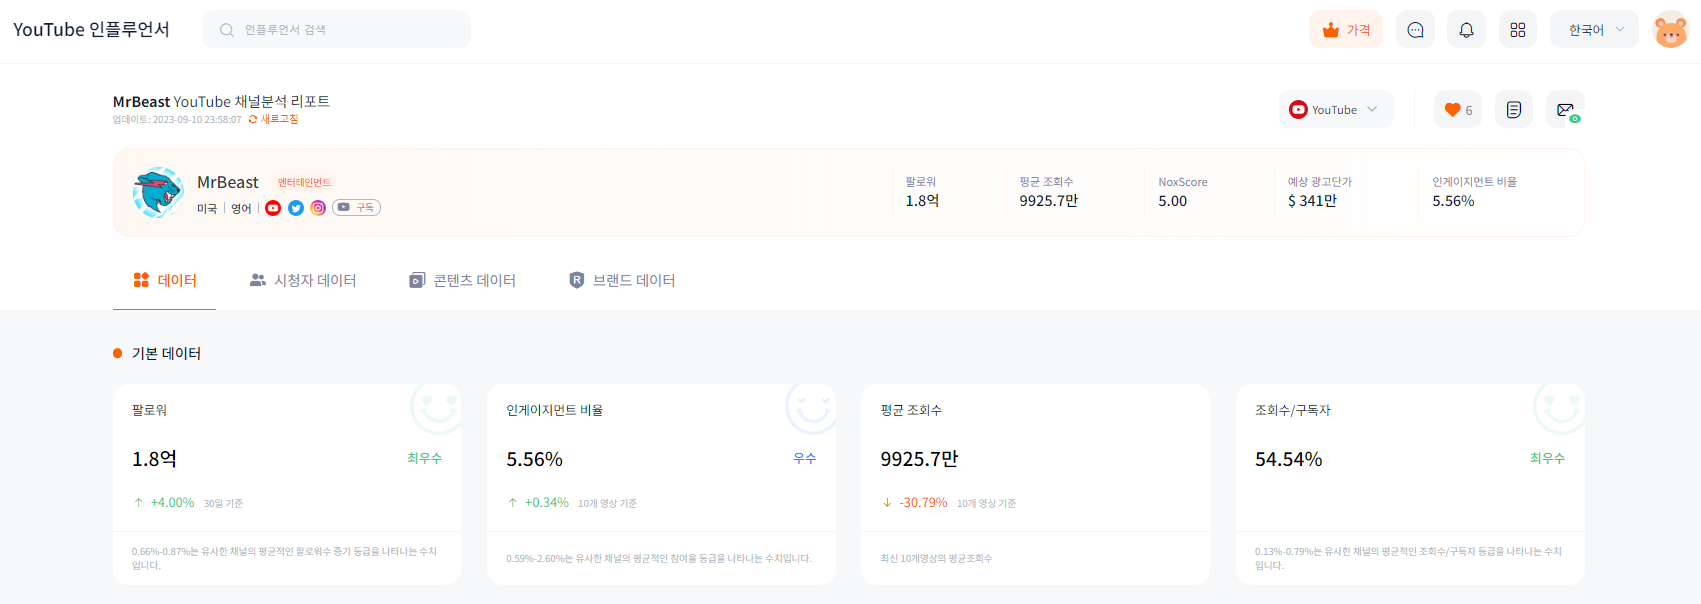Click the 우수 rating on 인게이지먼트 card
Image resolution: width=1701 pixels, height=604 pixels.
(805, 458)
